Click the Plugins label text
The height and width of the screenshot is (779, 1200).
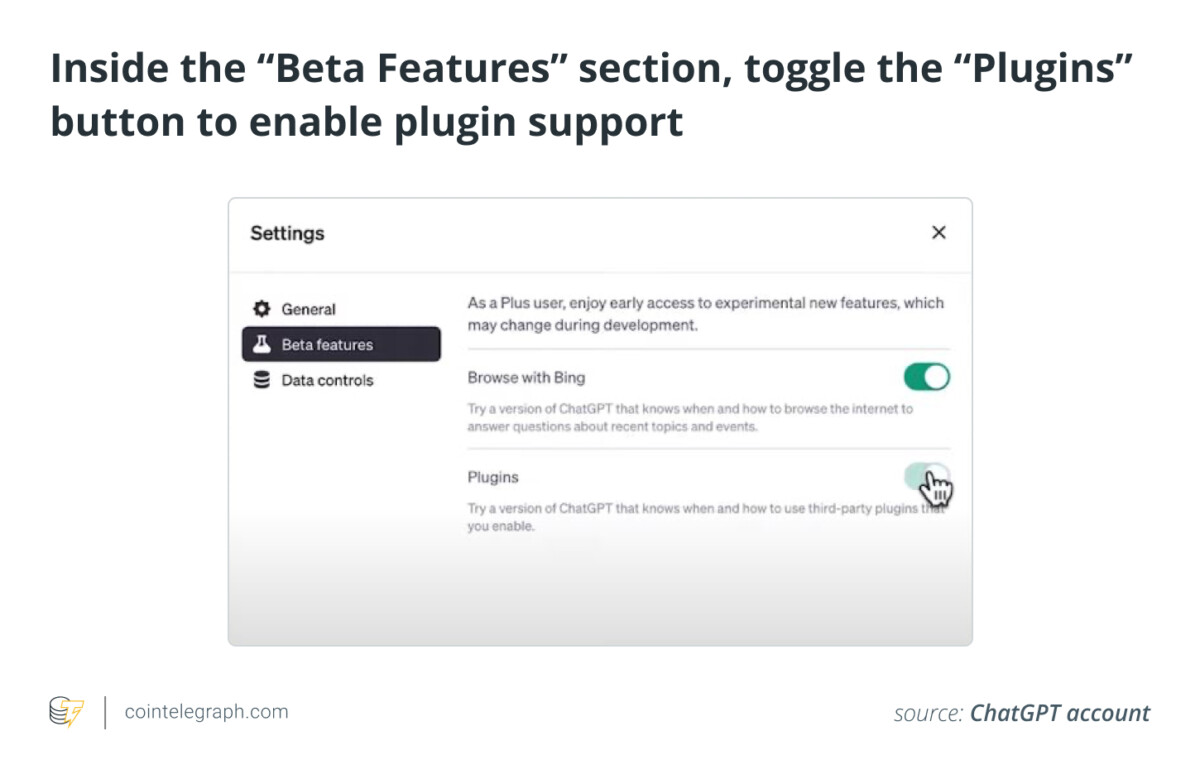pos(493,478)
